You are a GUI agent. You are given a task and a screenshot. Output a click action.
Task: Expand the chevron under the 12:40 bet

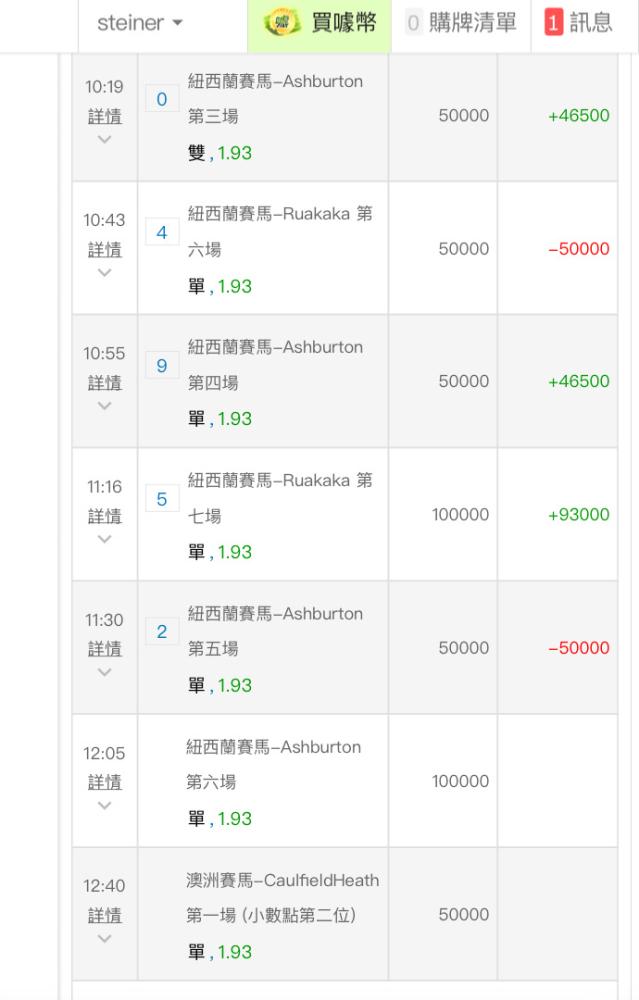(x=105, y=938)
